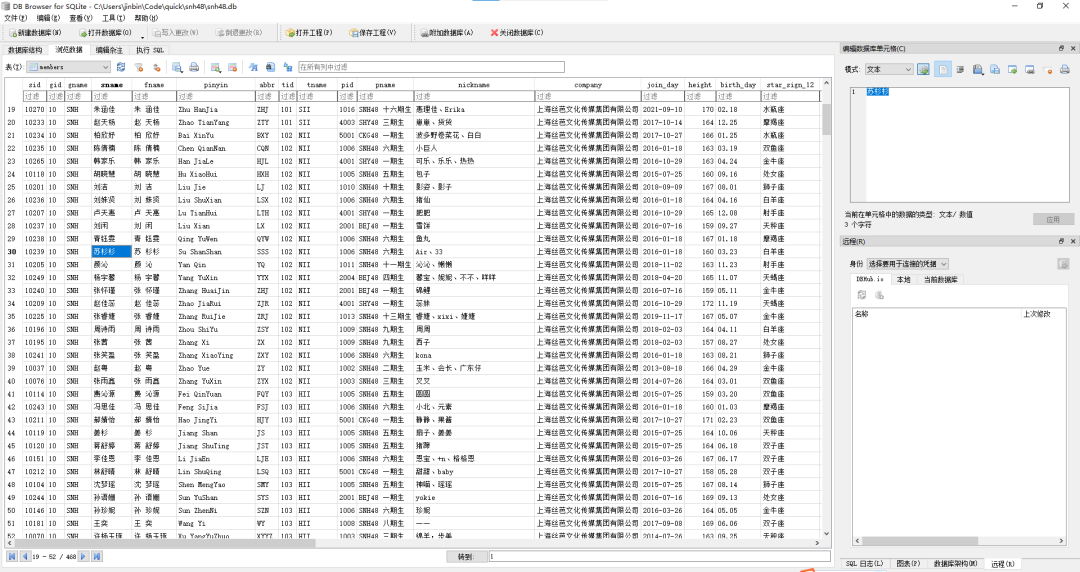Click the 关闭数据库(C) button
This screenshot has width=1080, height=572.
(518, 33)
